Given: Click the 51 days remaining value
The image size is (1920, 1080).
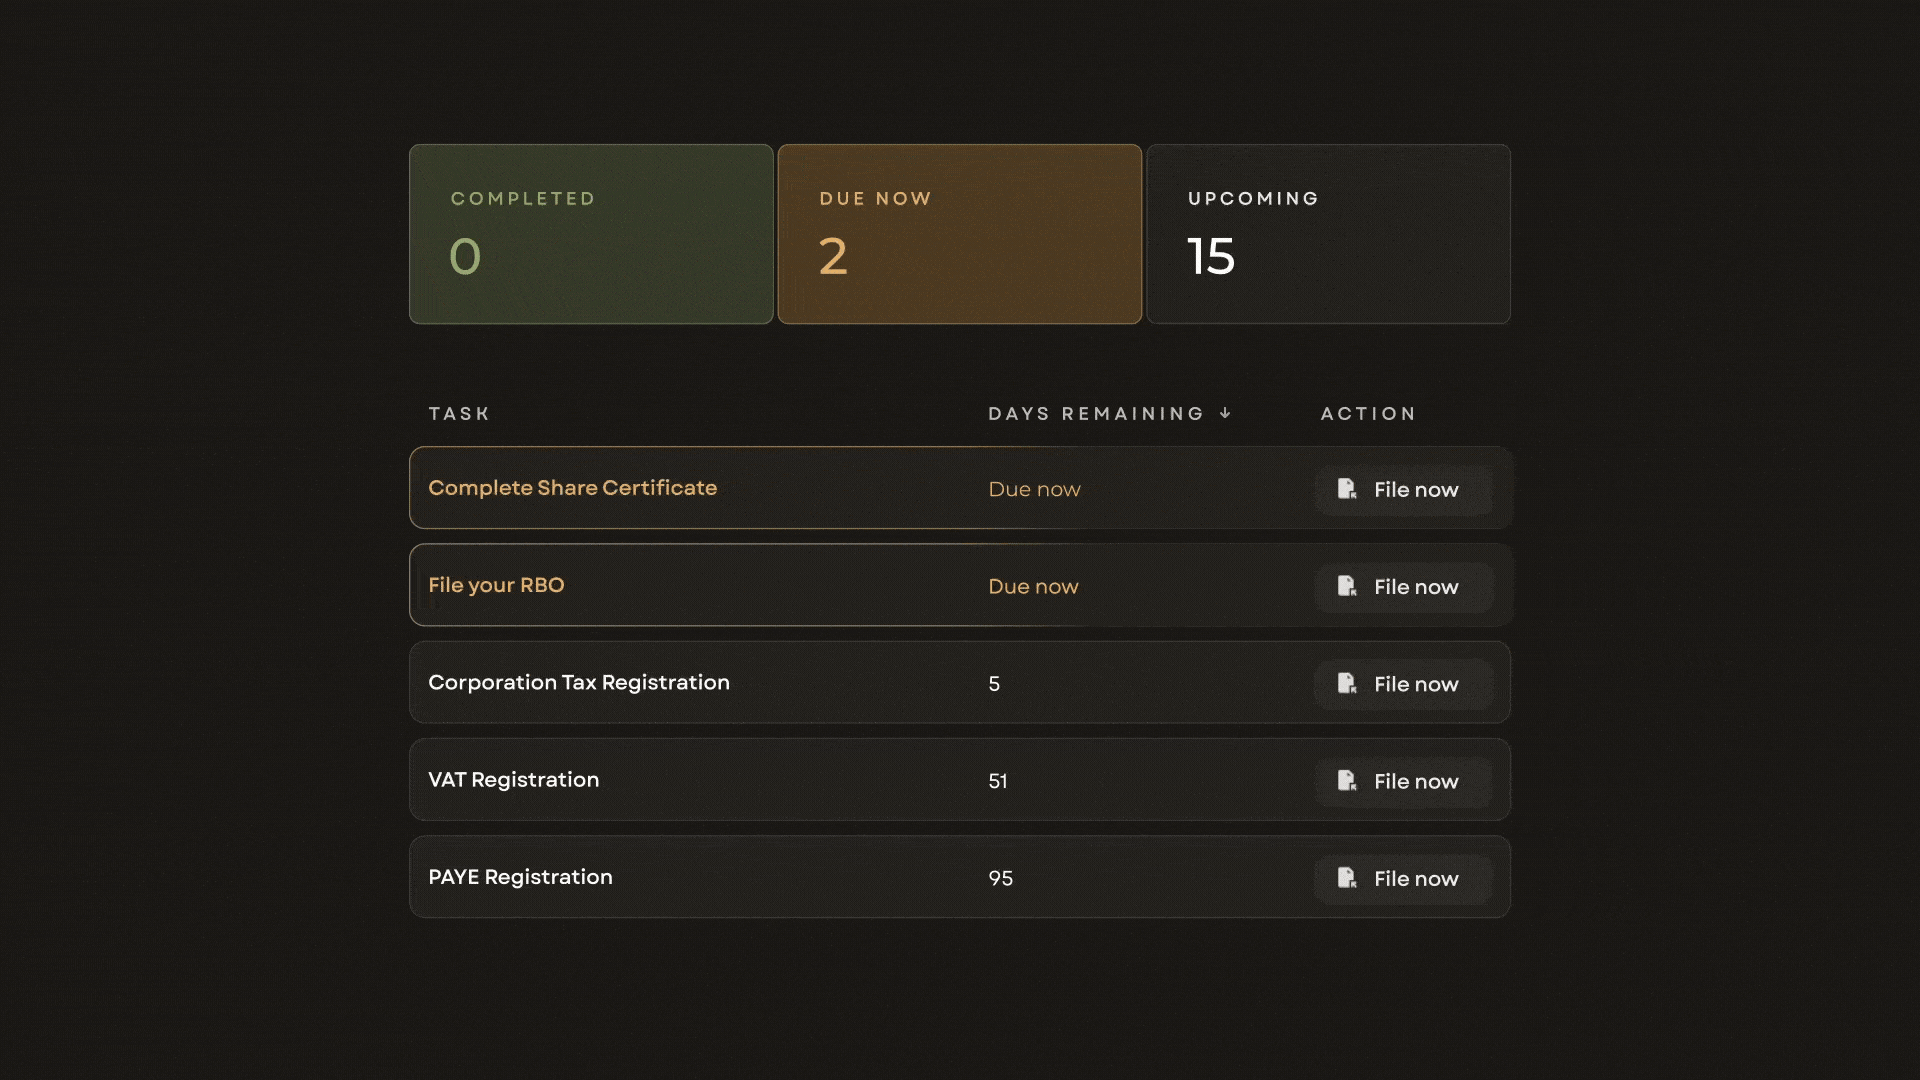Looking at the screenshot, I should click(998, 781).
